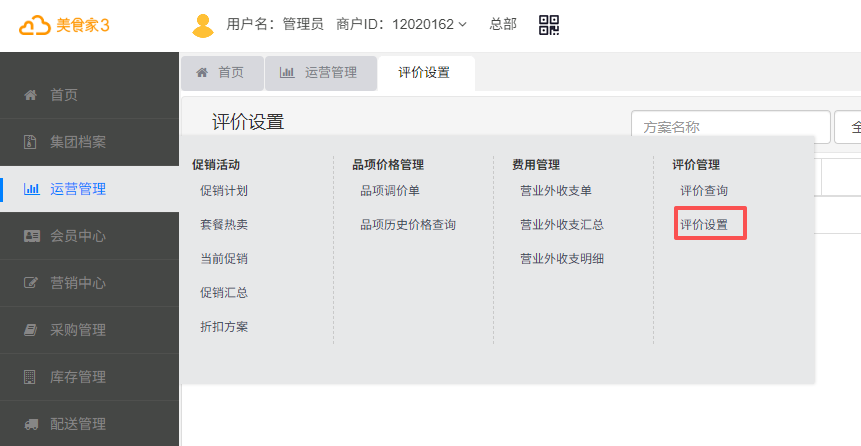This screenshot has width=861, height=446.
Task: Open 营业外收支汇总 link
Action: click(561, 225)
